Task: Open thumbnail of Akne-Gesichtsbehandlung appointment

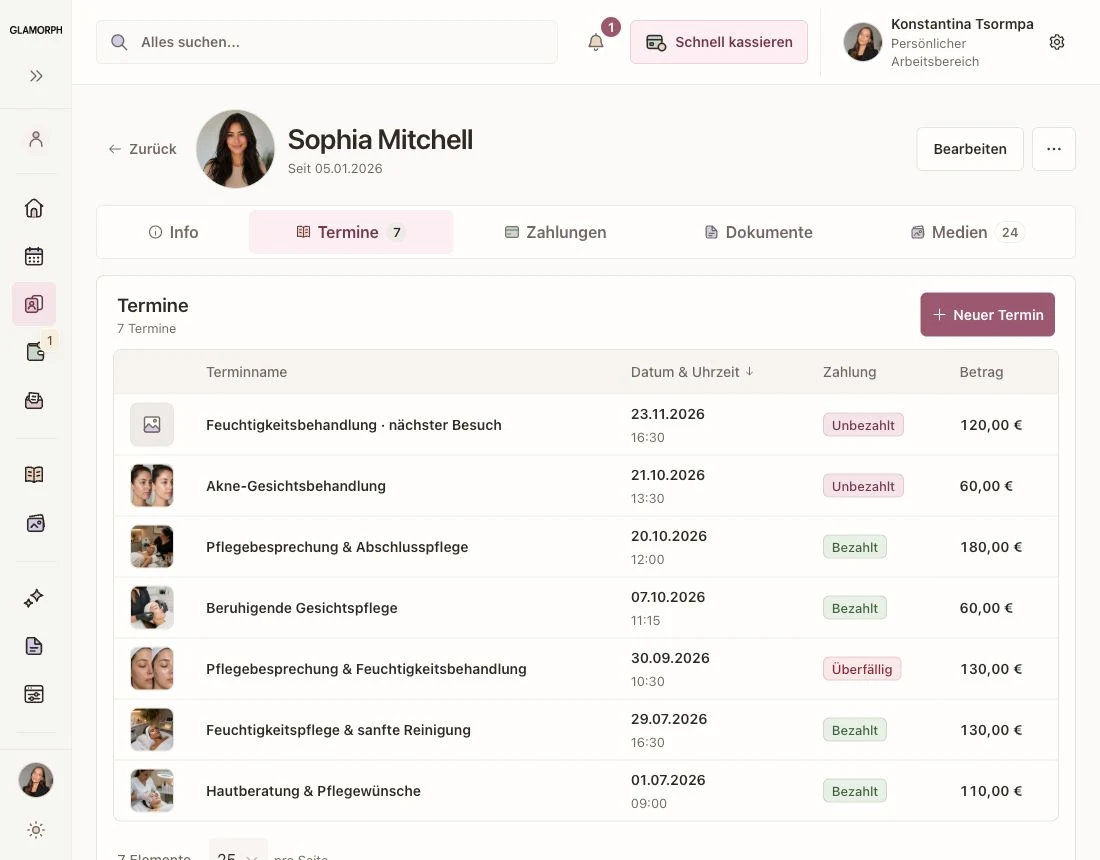Action: coord(152,485)
